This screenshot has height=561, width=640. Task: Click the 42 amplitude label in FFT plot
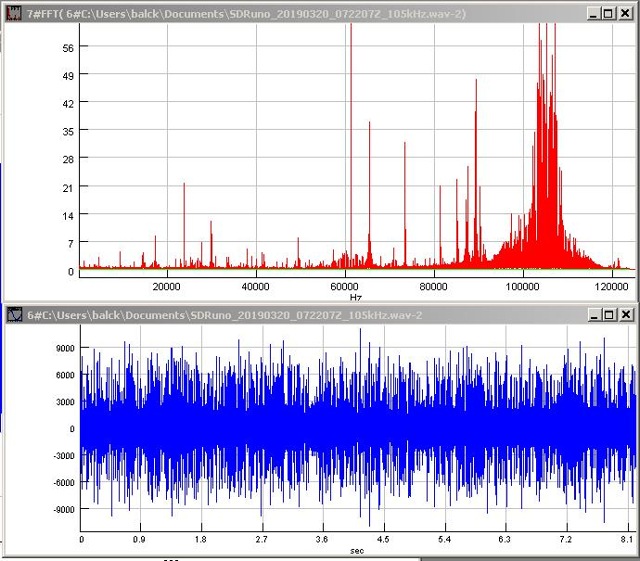tap(68, 104)
